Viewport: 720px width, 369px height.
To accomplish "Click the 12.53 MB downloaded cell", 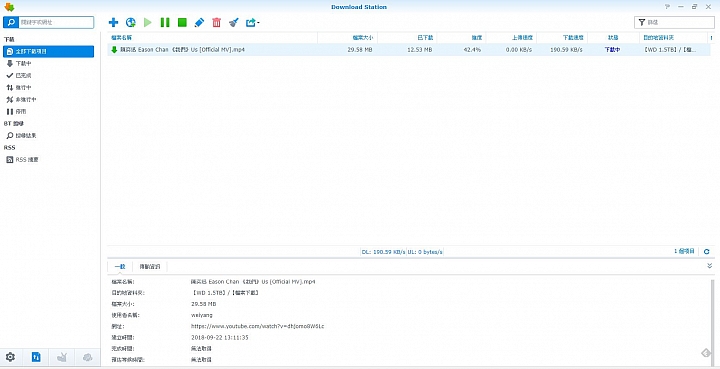I will pos(420,50).
